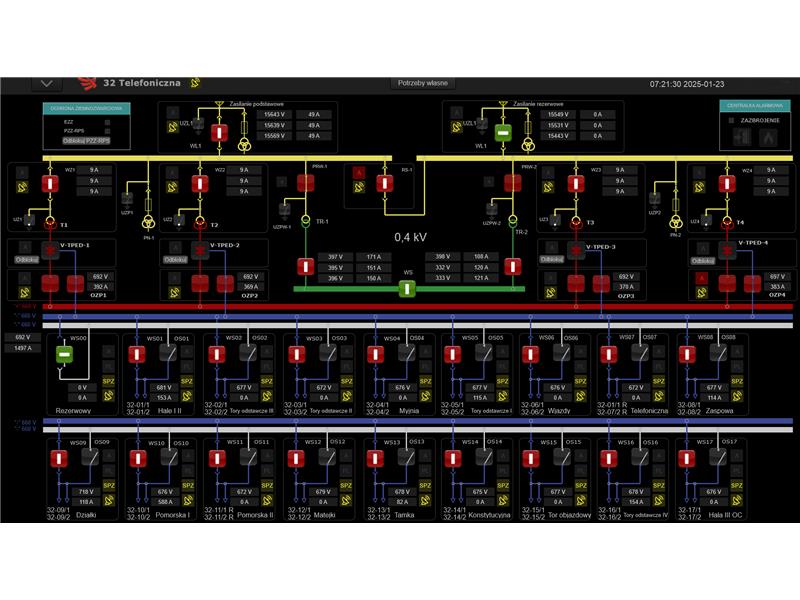Screen dimensions: 800x600
Task: Select the green WS bus coupler switch
Action: [406, 289]
